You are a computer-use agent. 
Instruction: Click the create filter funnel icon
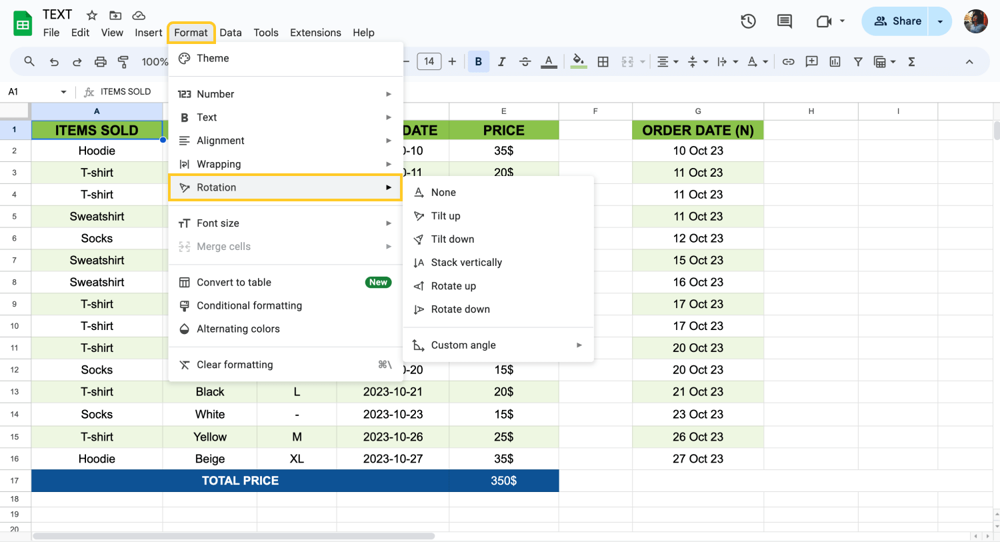click(858, 62)
